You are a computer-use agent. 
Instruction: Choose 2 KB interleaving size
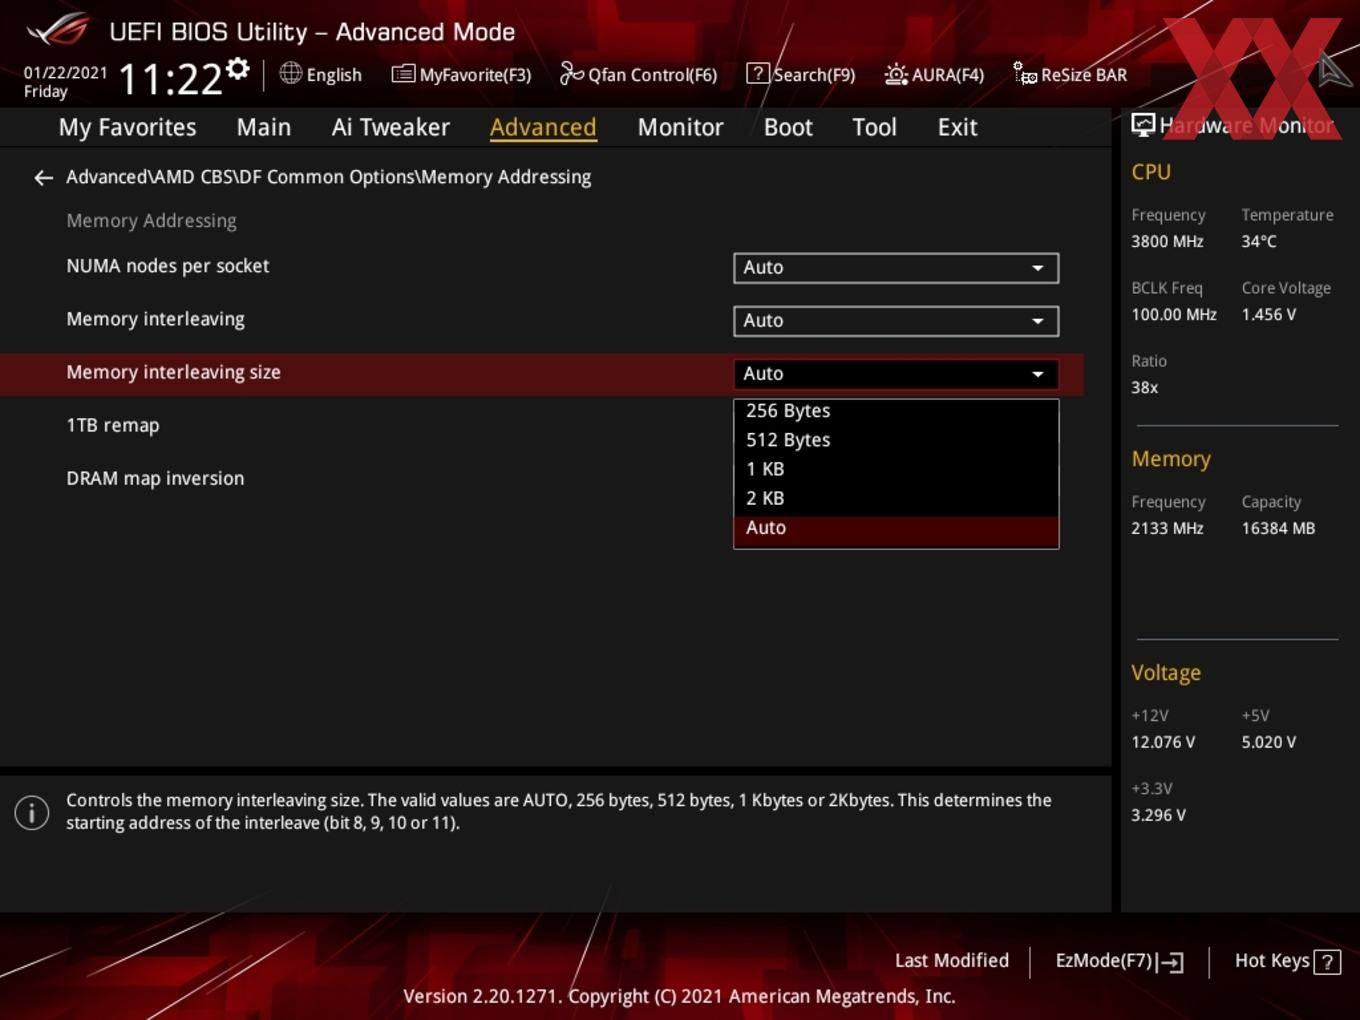point(896,498)
